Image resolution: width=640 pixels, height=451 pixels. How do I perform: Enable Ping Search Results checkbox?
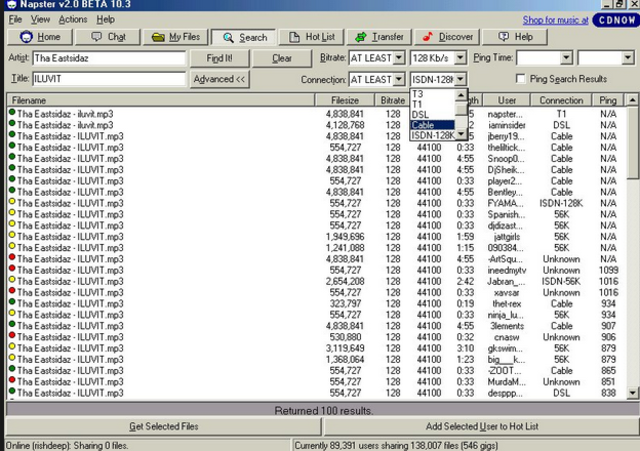click(520, 79)
